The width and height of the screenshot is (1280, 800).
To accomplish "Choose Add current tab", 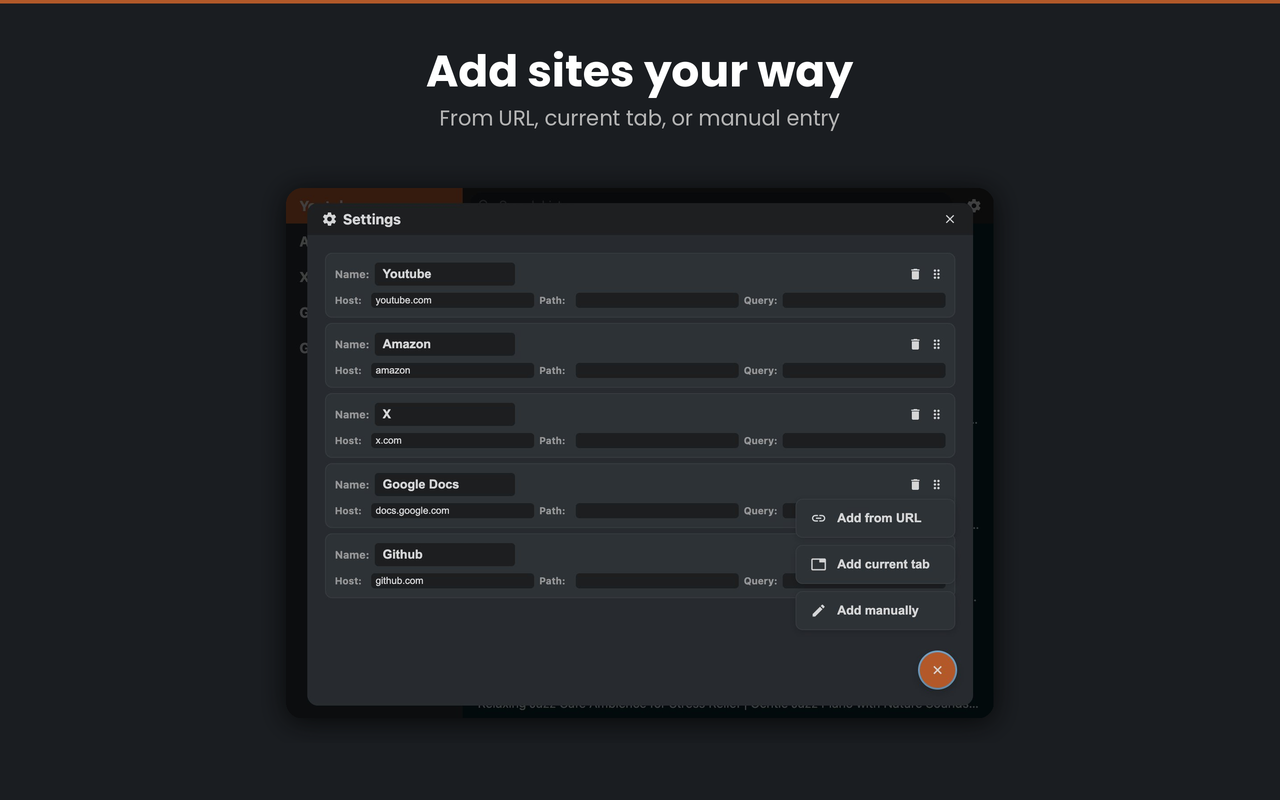I will [875, 564].
